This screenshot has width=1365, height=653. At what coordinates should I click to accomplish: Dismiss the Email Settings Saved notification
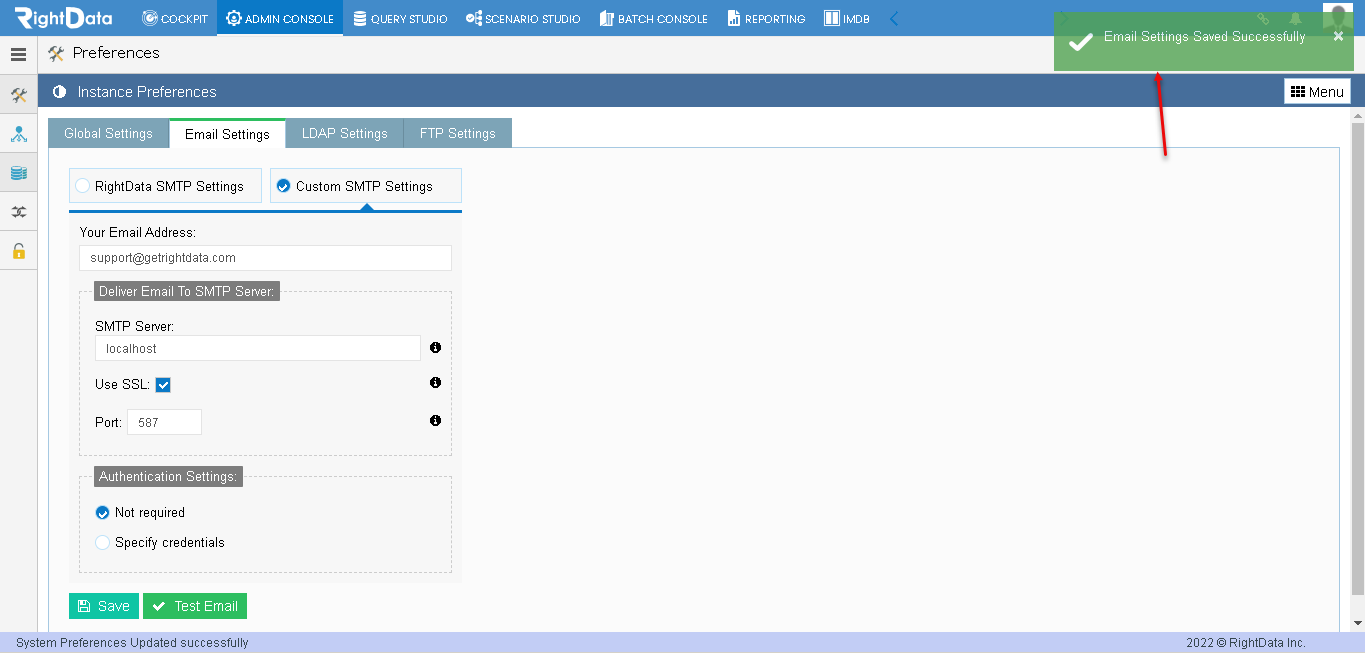pos(1338,36)
